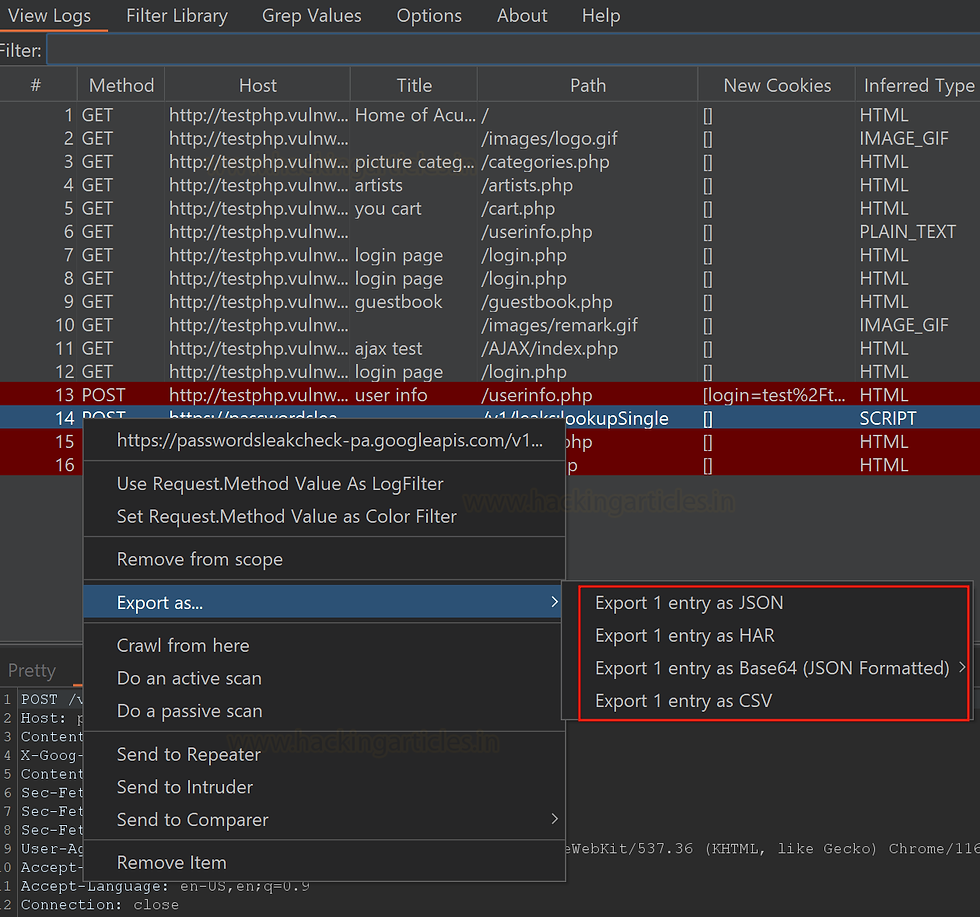Image resolution: width=980 pixels, height=917 pixels.
Task: Select Remove from scope menu entry
Action: click(324, 559)
